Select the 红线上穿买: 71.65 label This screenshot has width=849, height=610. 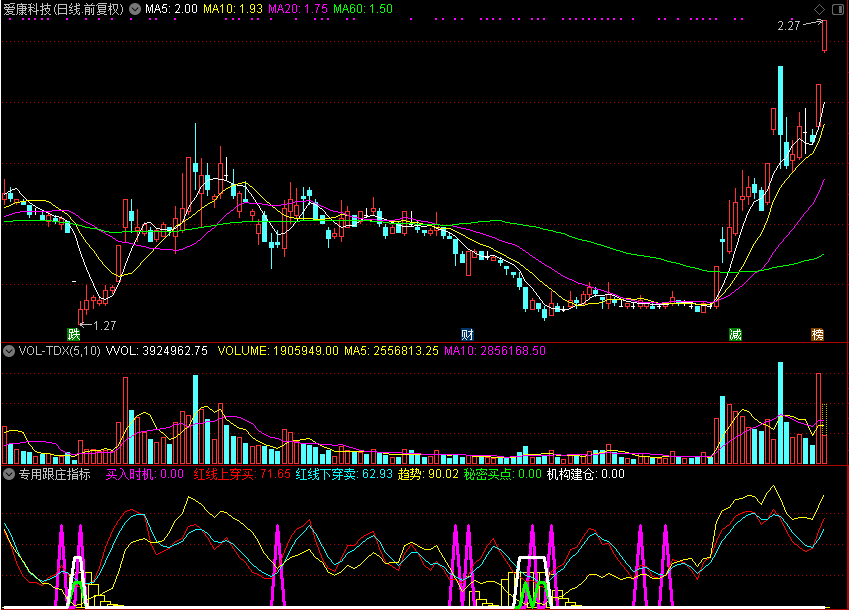tap(242, 474)
